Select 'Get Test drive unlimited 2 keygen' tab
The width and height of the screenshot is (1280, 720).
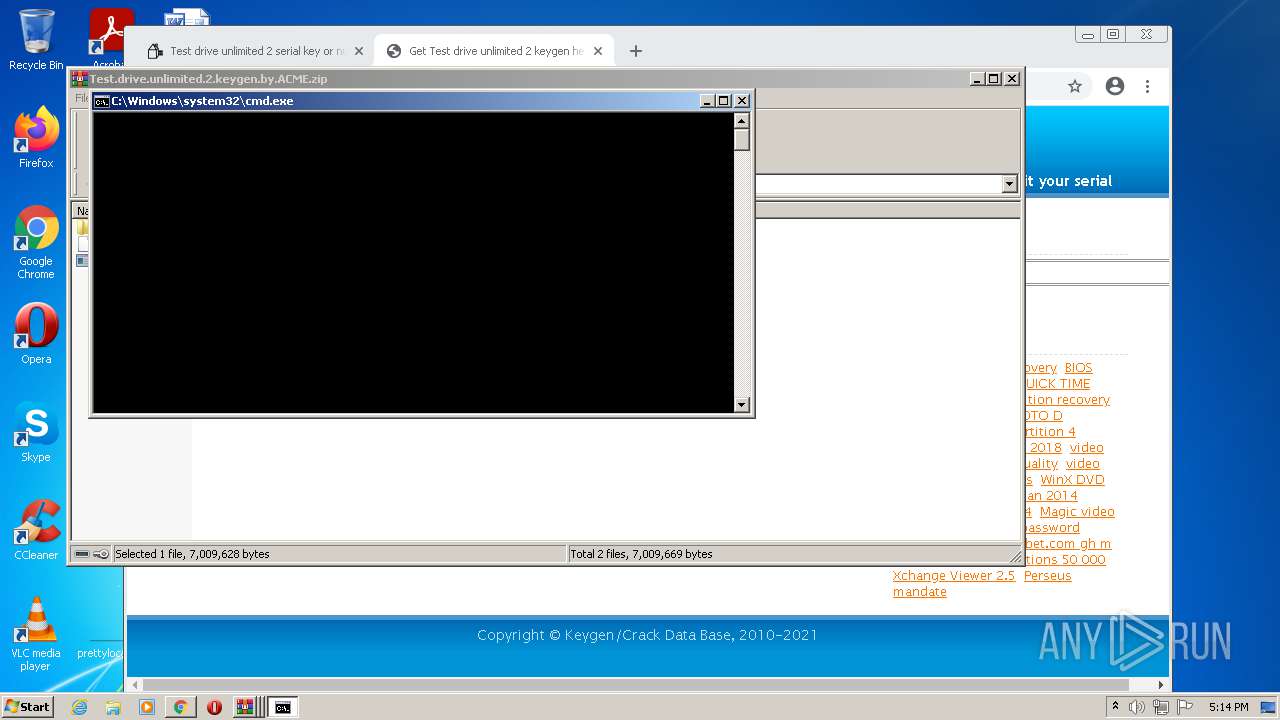[x=496, y=51]
